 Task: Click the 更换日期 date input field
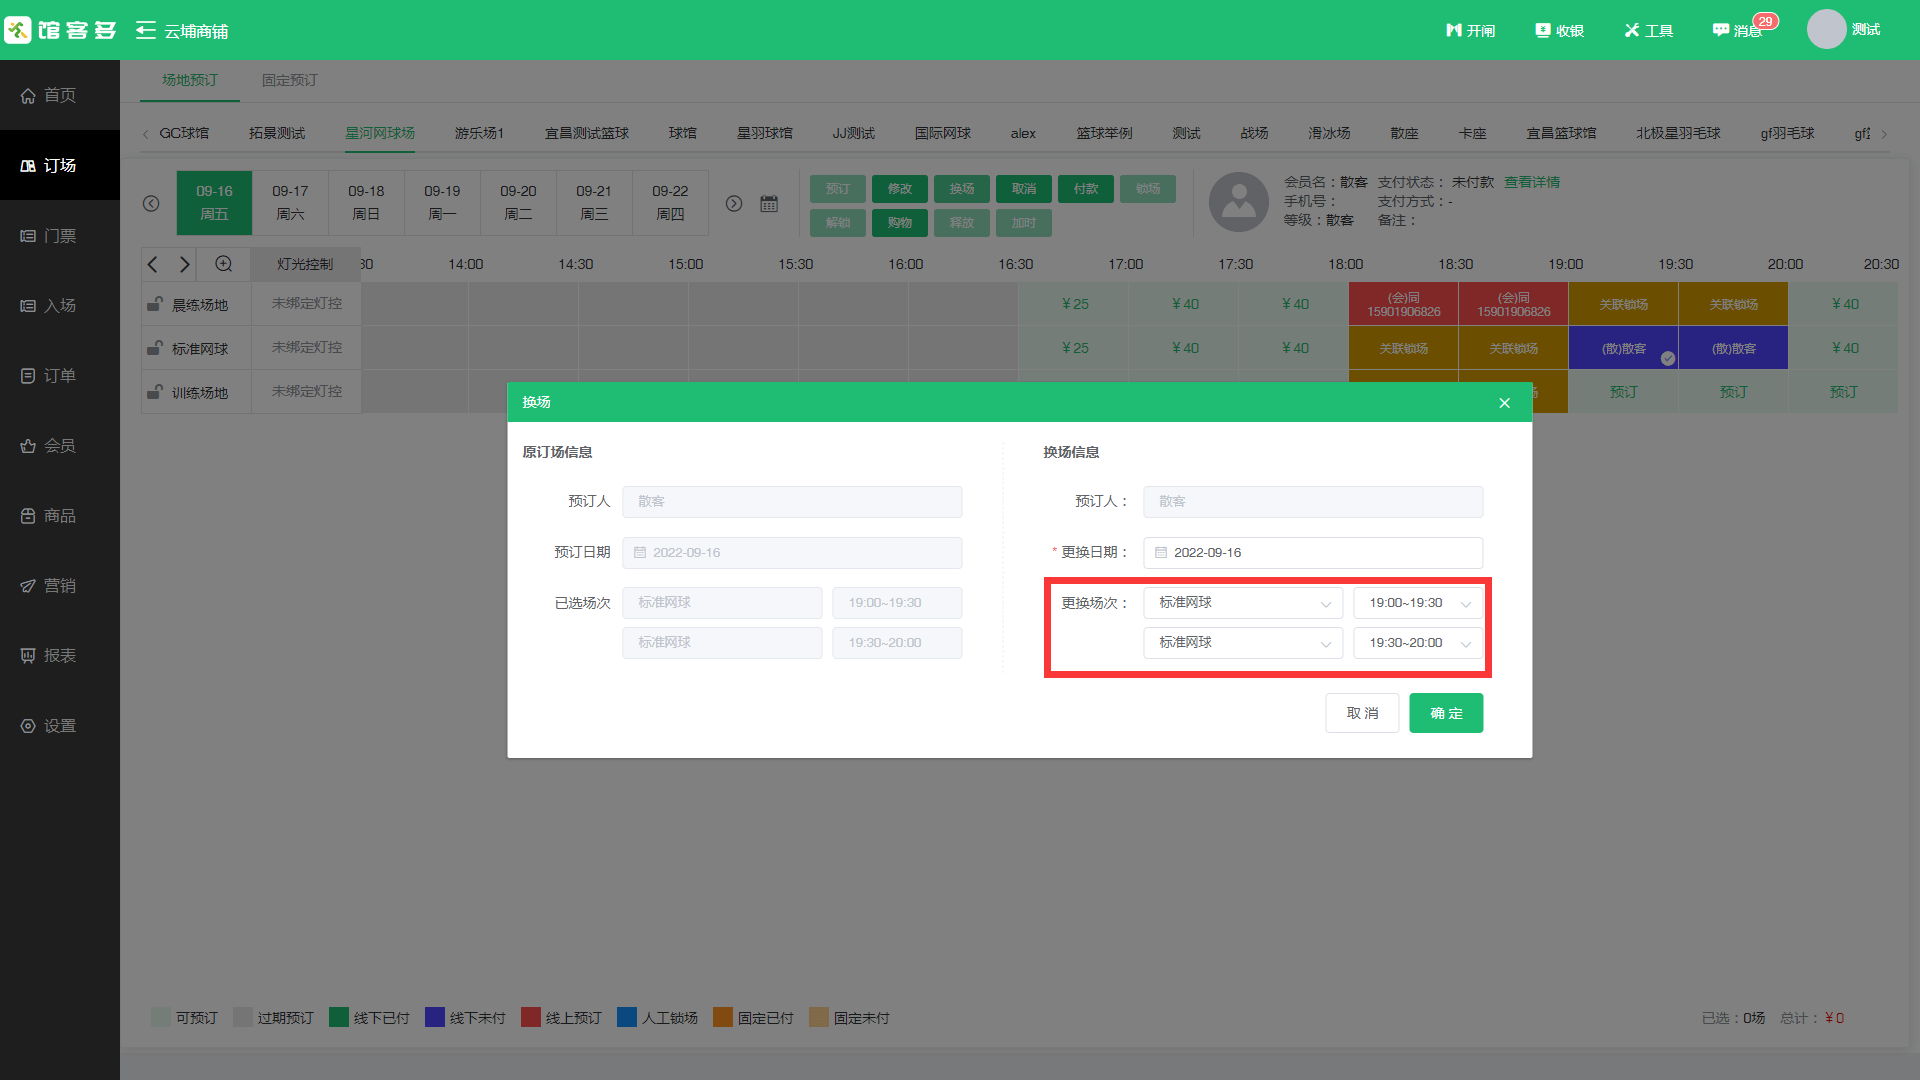coord(1312,553)
